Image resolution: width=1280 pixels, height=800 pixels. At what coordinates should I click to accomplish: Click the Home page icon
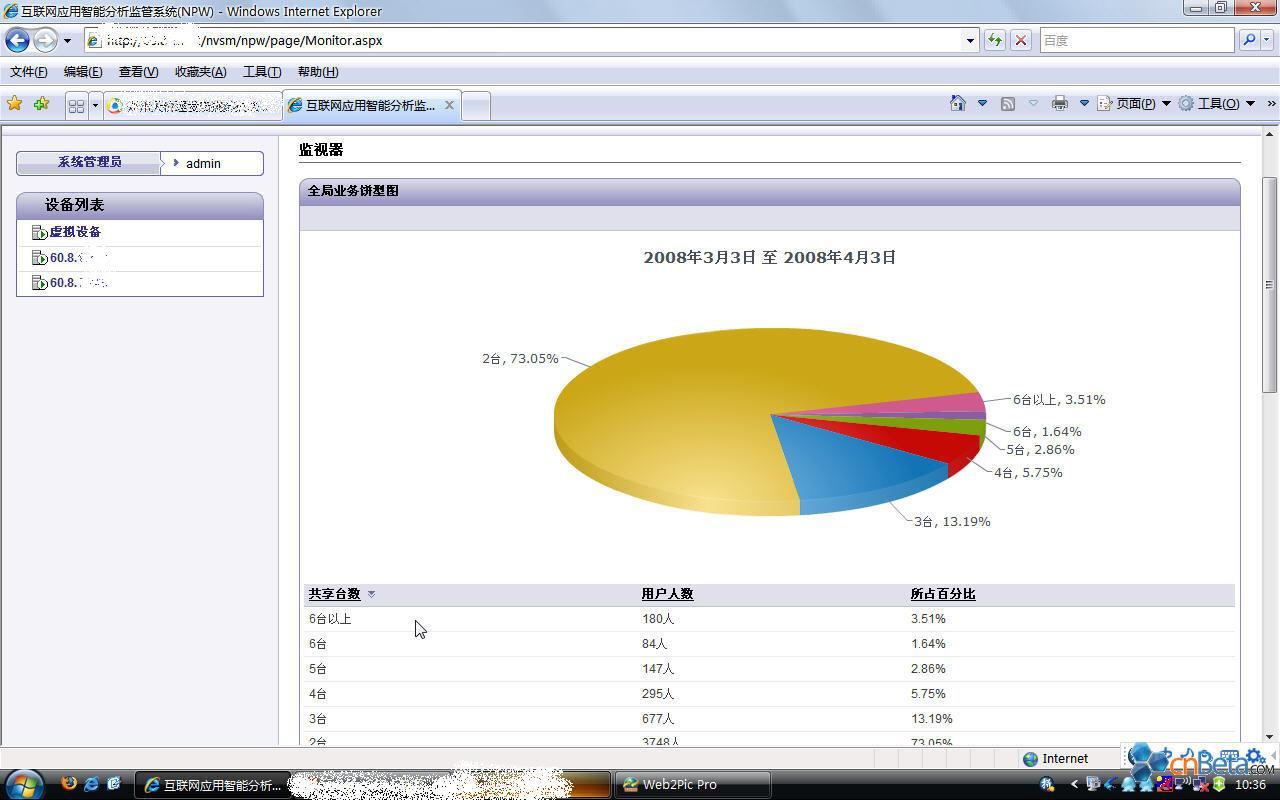coord(957,104)
